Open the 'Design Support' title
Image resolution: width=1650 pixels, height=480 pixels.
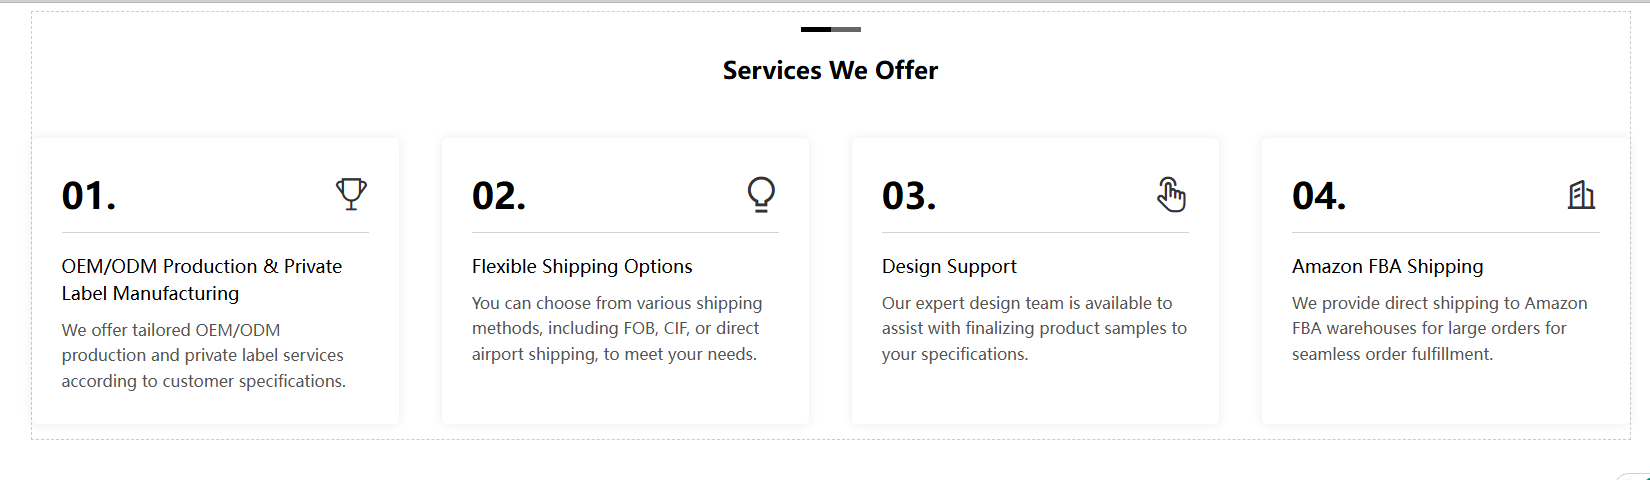coord(949,267)
